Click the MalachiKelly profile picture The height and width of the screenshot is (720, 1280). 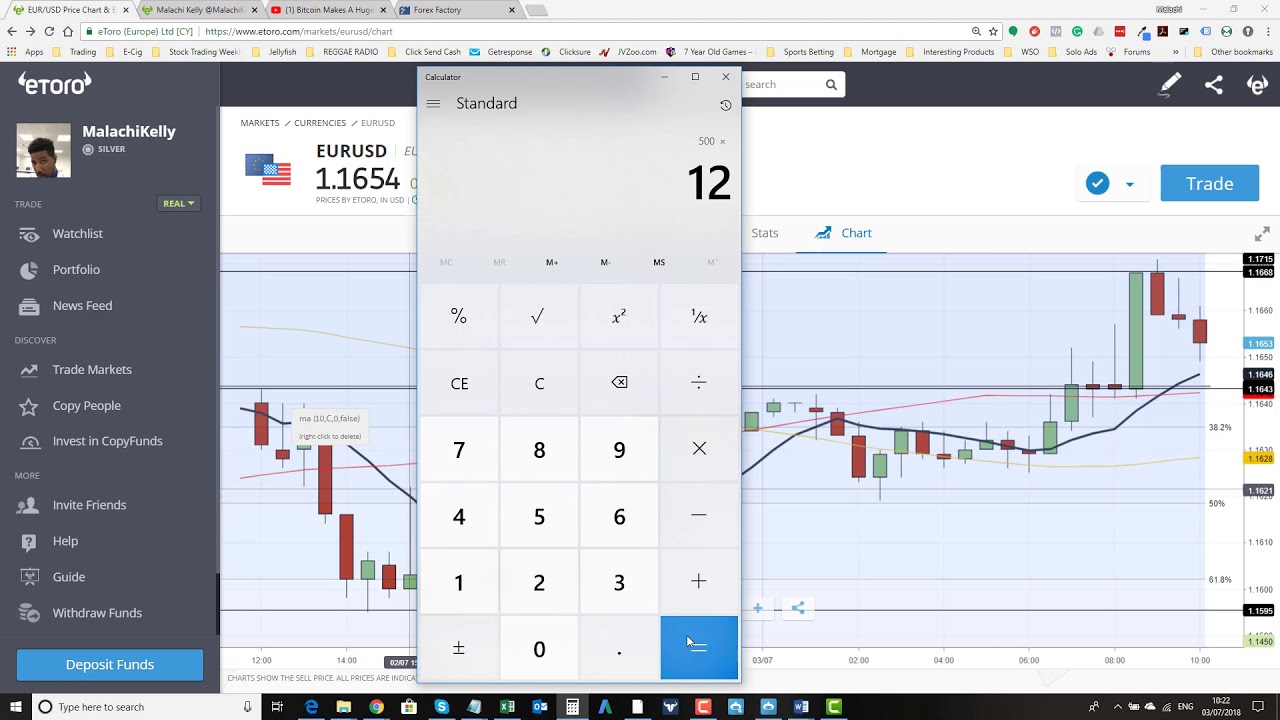(43, 151)
